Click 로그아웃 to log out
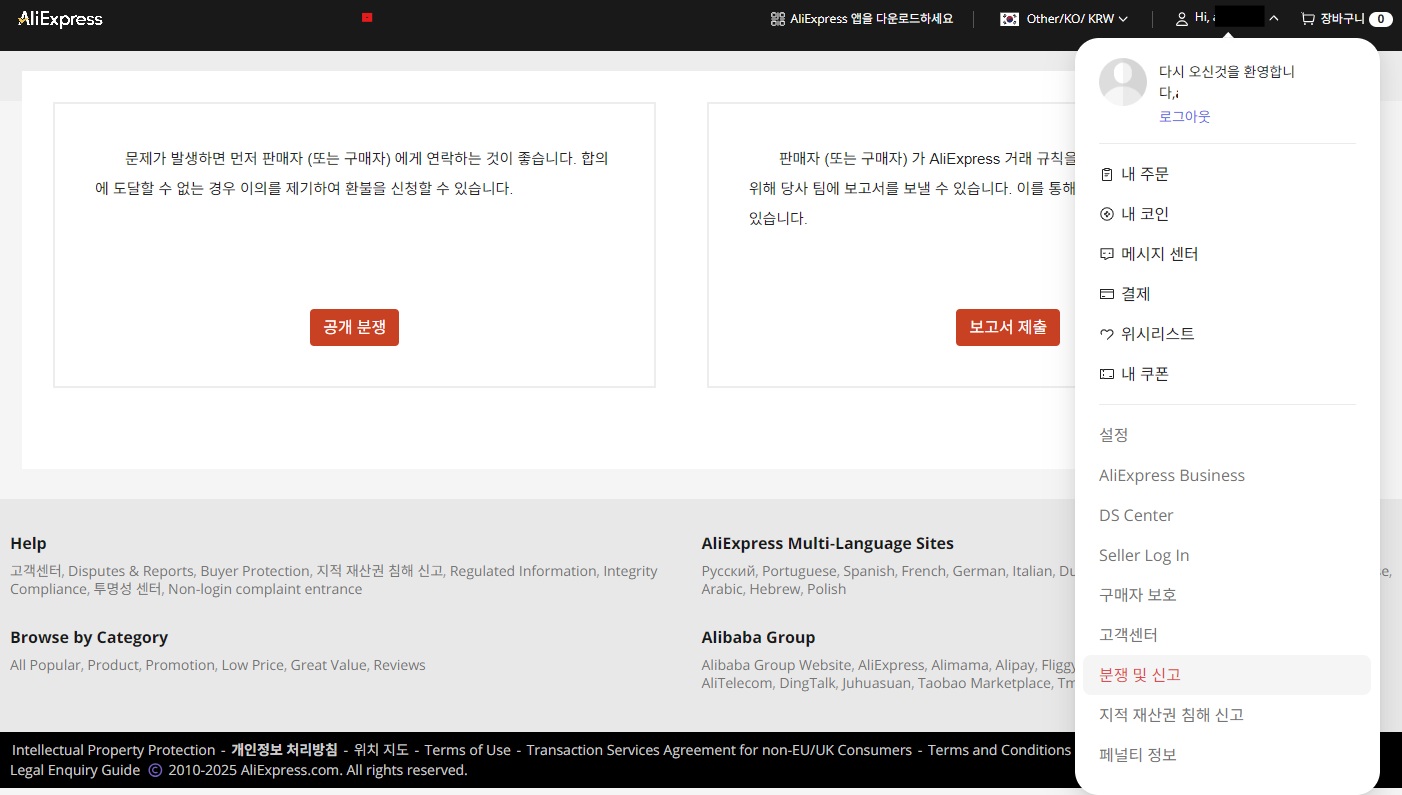The height and width of the screenshot is (795, 1402). tap(1184, 117)
